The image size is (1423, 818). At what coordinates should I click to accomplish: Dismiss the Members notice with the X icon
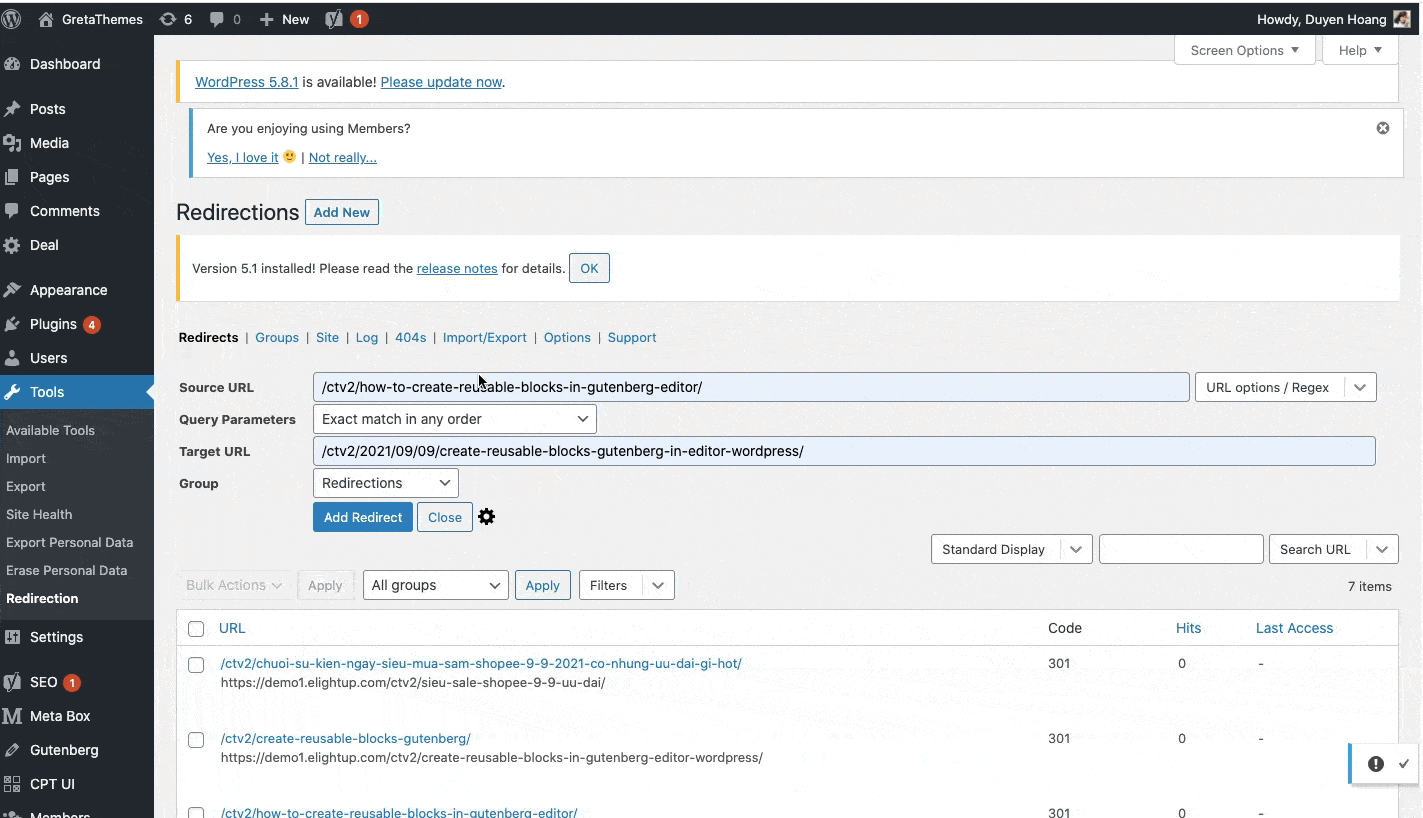(x=1383, y=128)
